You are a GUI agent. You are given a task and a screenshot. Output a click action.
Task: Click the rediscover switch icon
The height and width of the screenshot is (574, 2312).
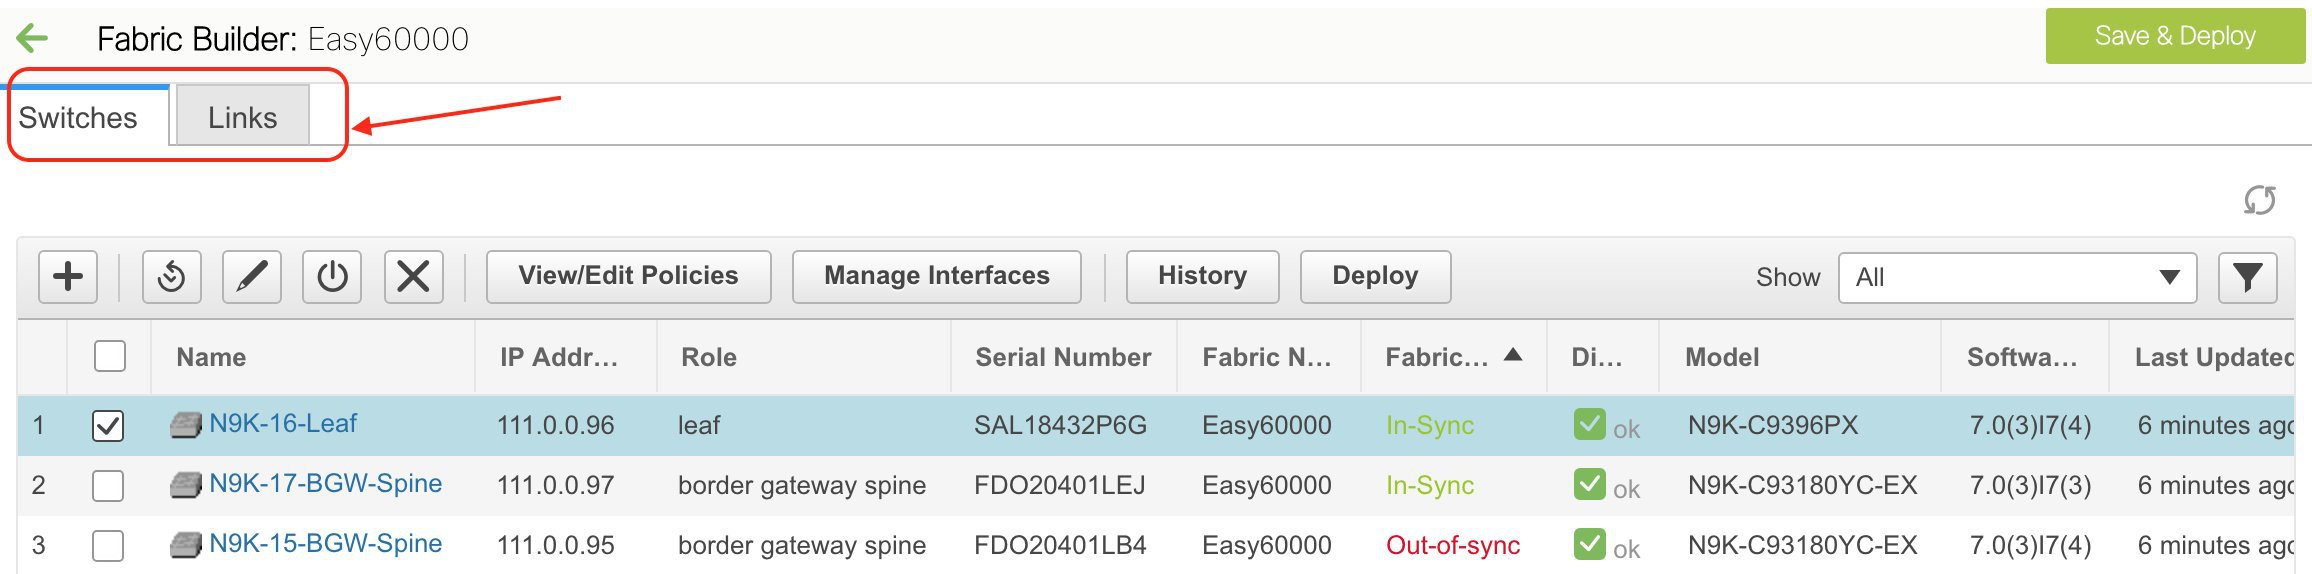[171, 276]
